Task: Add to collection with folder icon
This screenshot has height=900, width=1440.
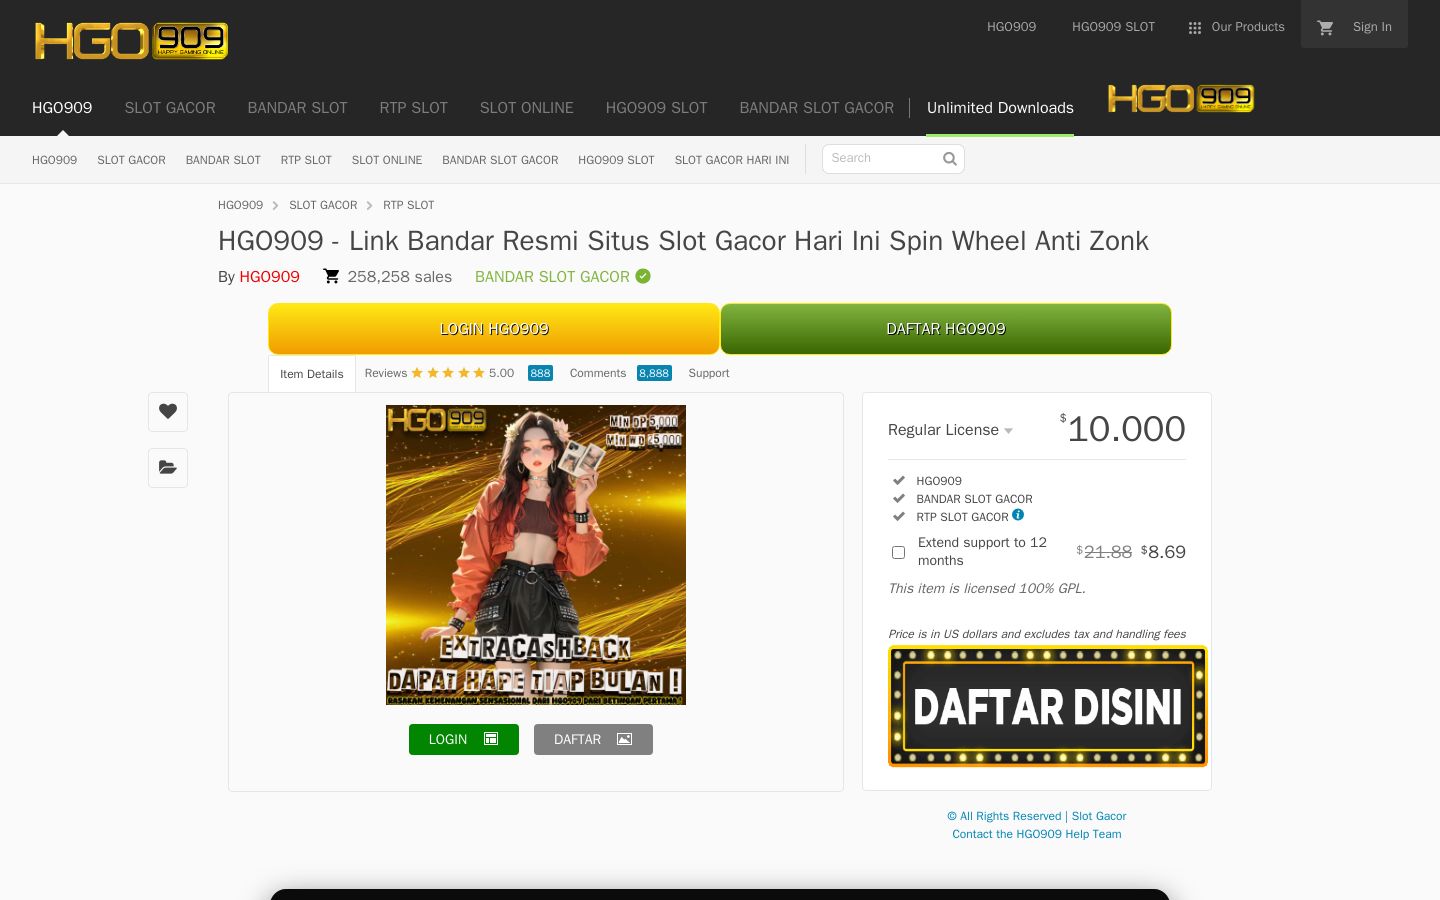Action: (x=168, y=467)
